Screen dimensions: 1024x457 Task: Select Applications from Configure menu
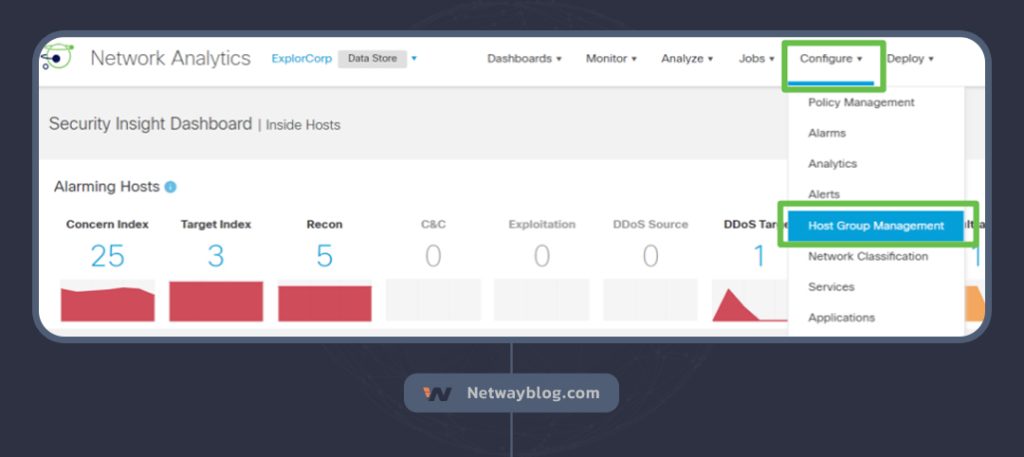[x=841, y=318]
